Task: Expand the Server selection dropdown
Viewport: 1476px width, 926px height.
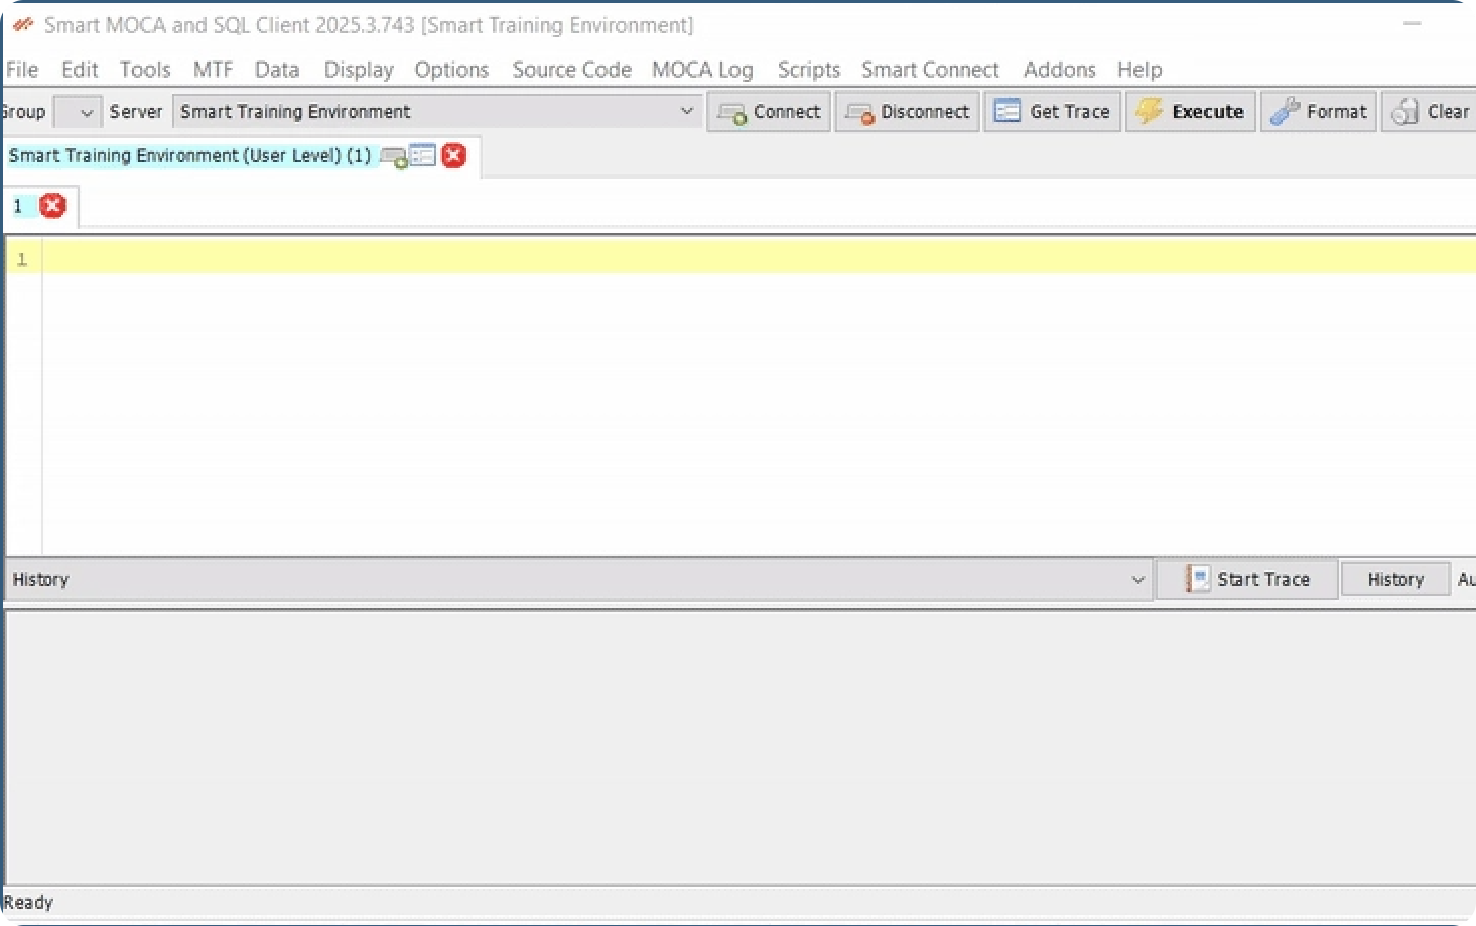Action: (x=686, y=111)
